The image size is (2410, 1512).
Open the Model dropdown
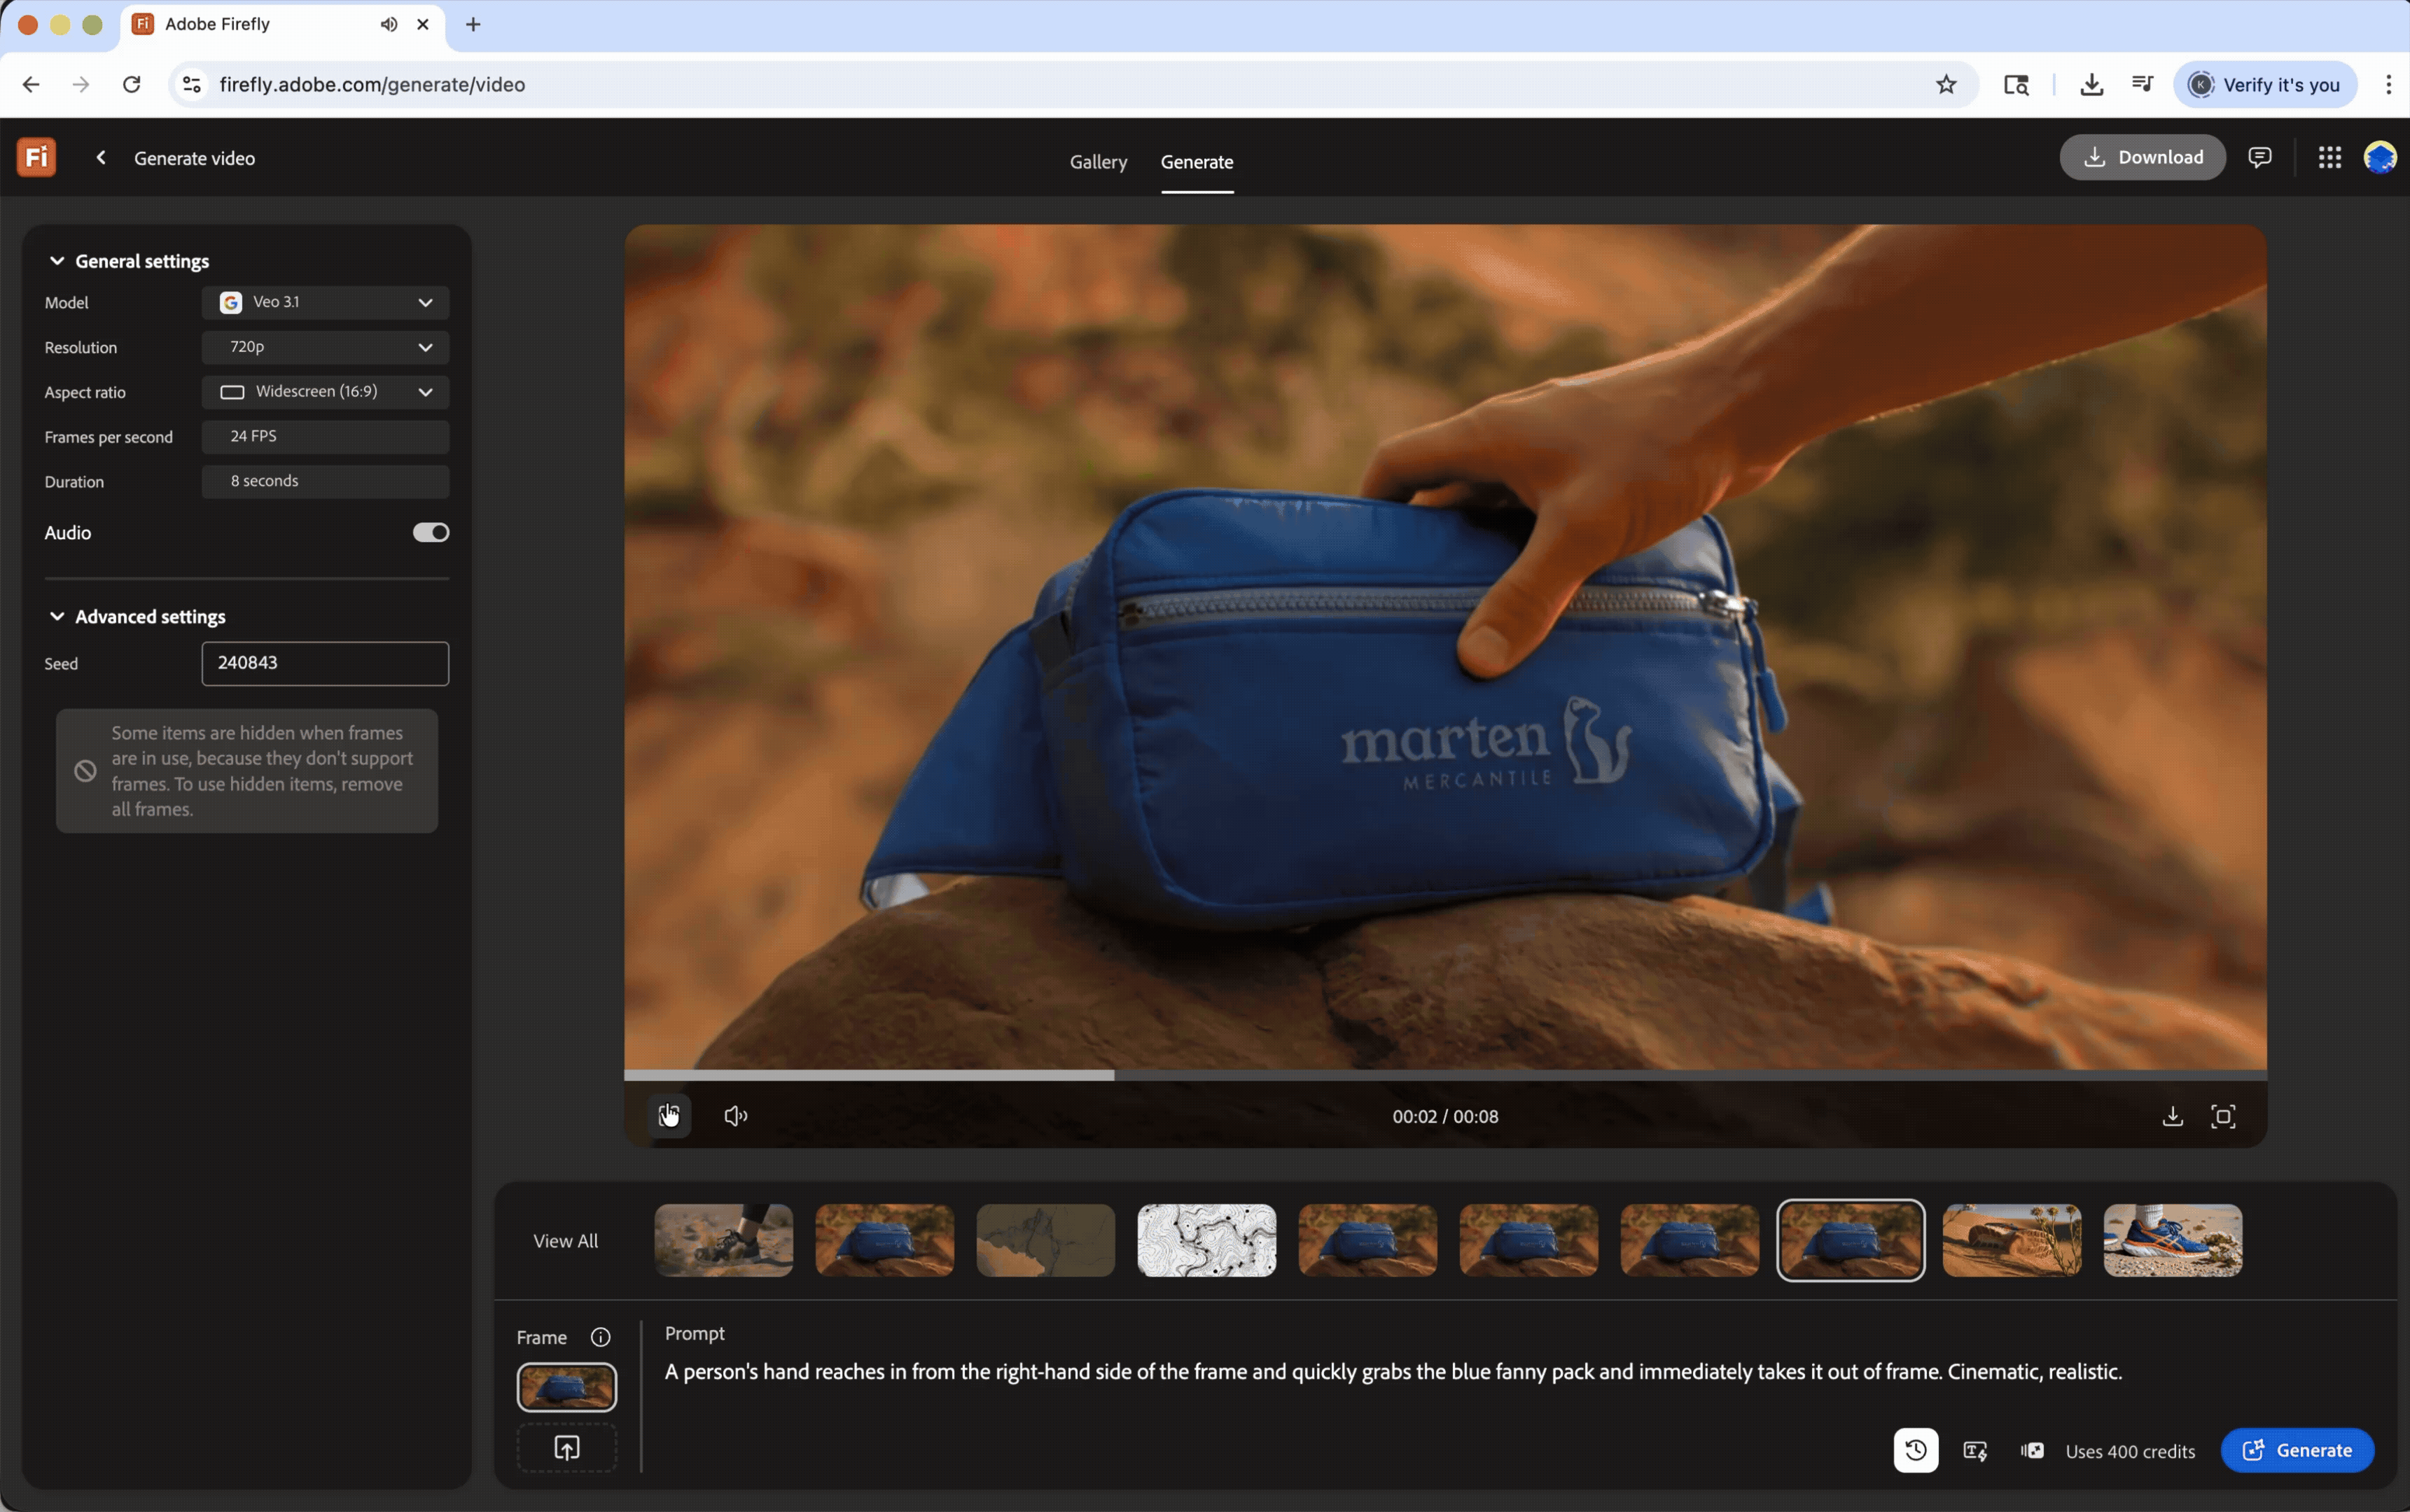click(324, 301)
